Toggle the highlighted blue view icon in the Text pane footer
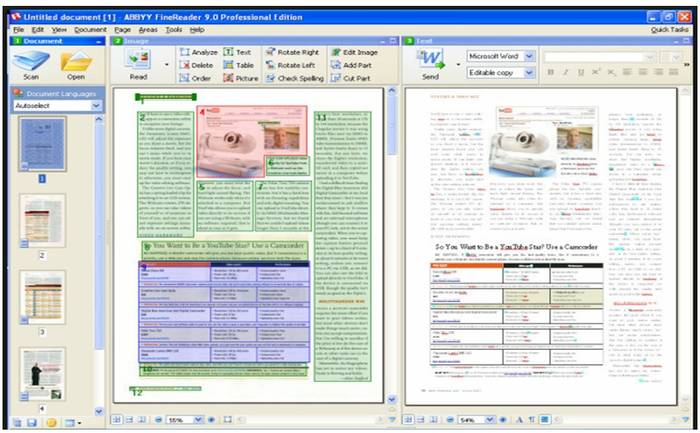Image resolution: width=700 pixels, height=433 pixels. coord(545,420)
